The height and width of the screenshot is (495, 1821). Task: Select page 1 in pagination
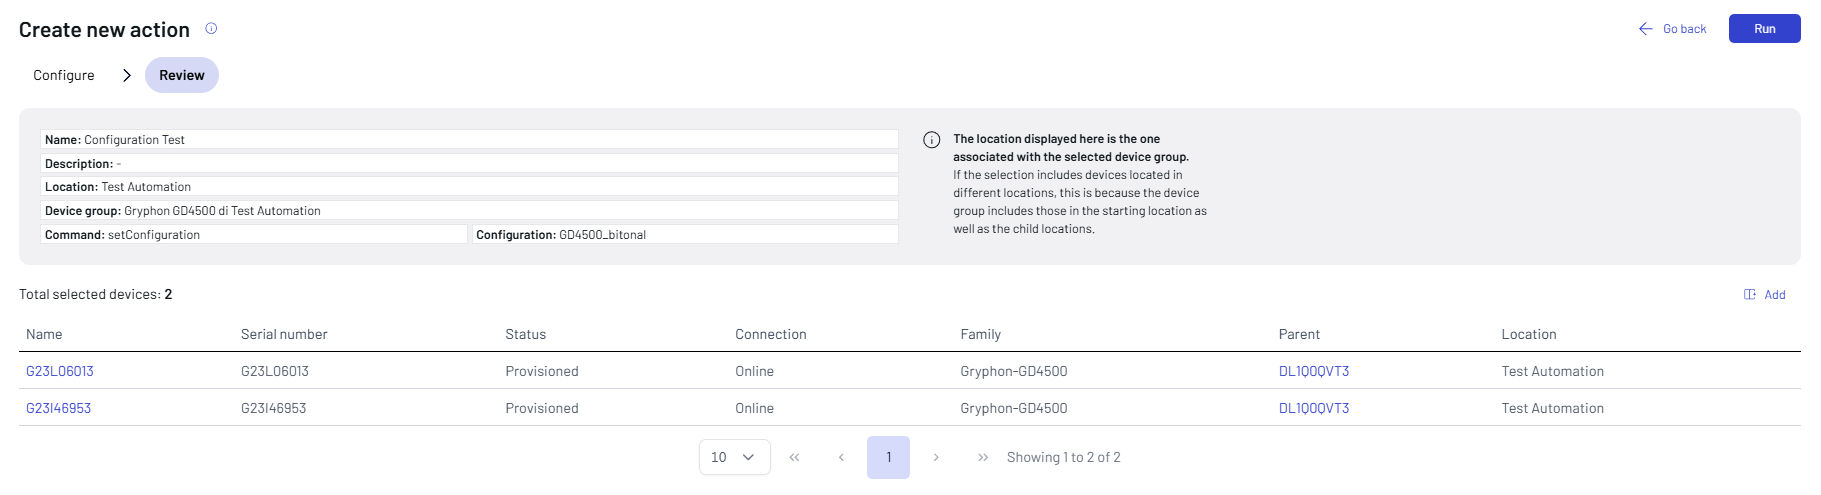[x=888, y=458]
